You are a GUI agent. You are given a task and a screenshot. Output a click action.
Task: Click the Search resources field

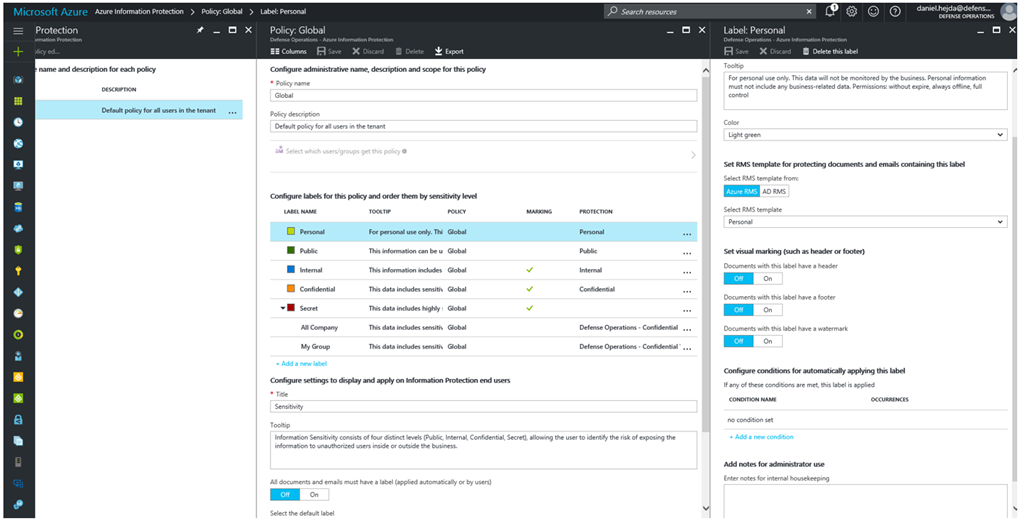point(709,11)
